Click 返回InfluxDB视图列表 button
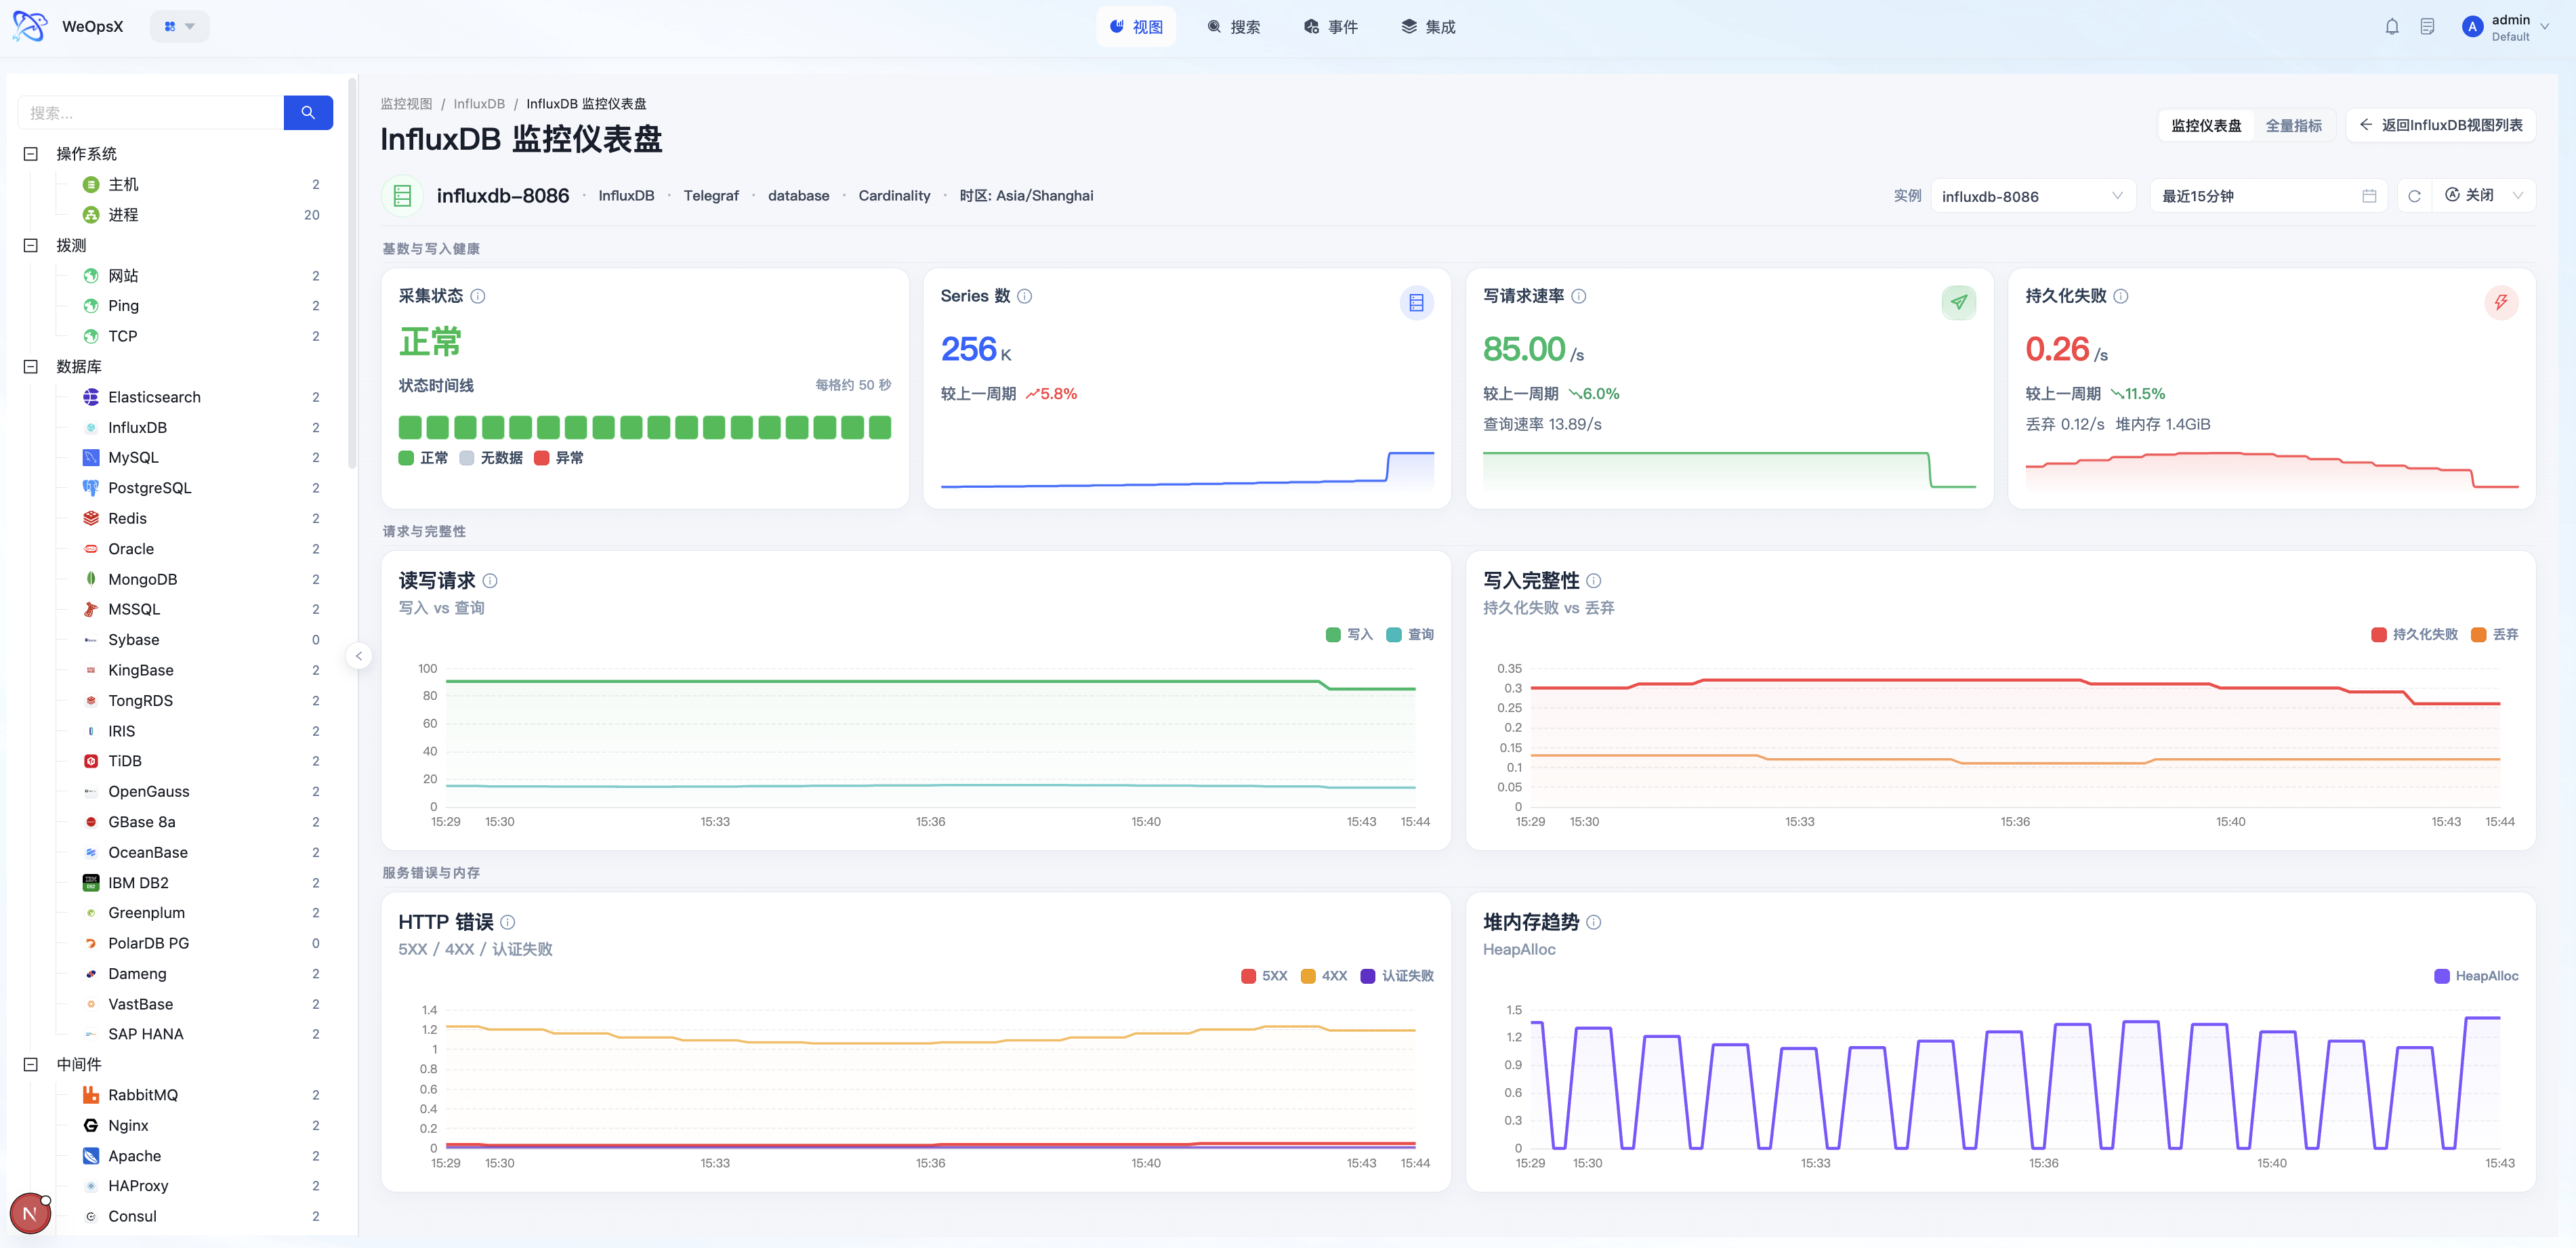This screenshot has height=1248, width=2576. pos(2440,125)
